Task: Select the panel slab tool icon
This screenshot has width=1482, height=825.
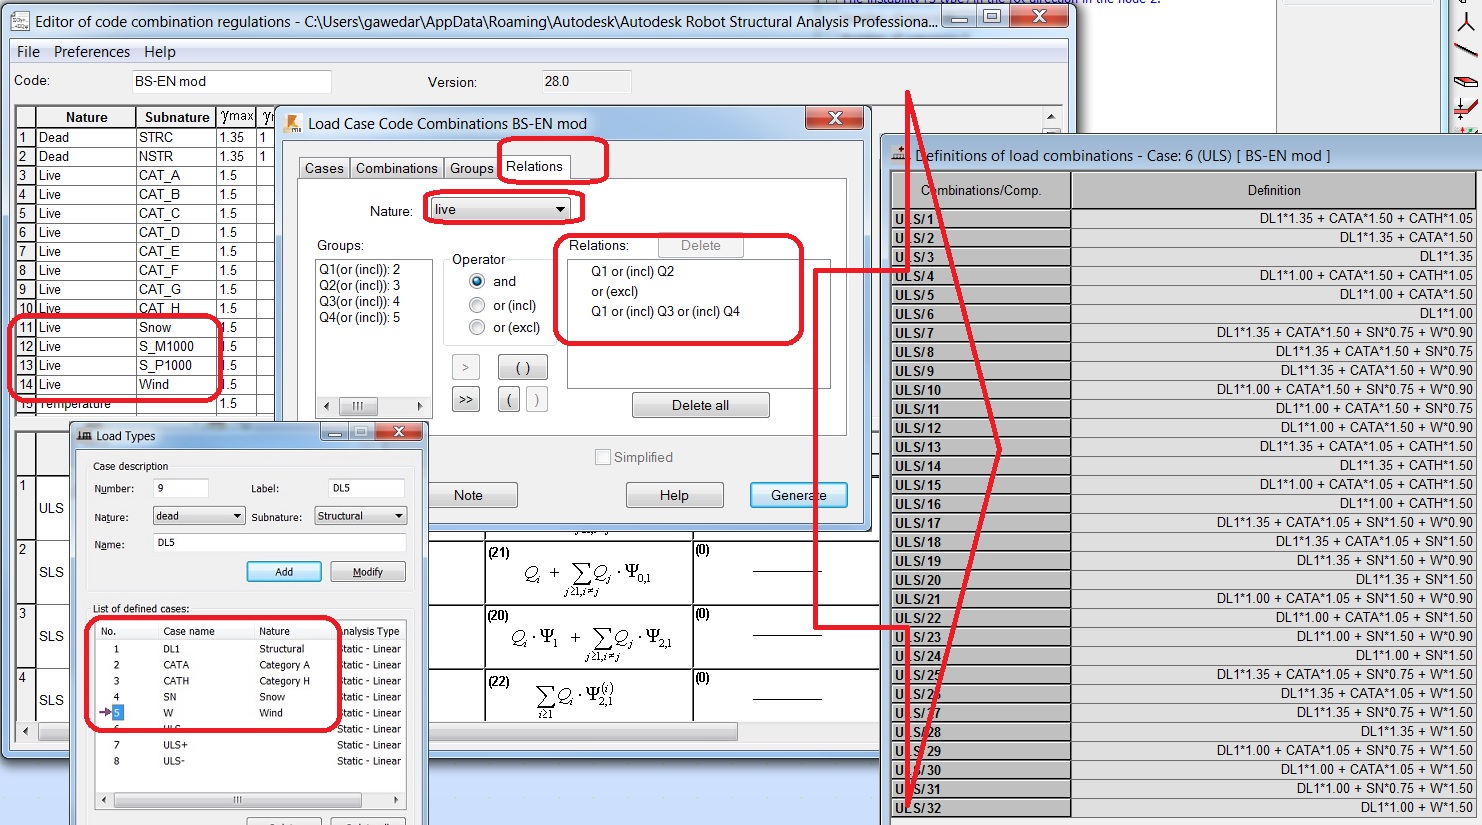Action: pyautogui.click(x=1465, y=80)
